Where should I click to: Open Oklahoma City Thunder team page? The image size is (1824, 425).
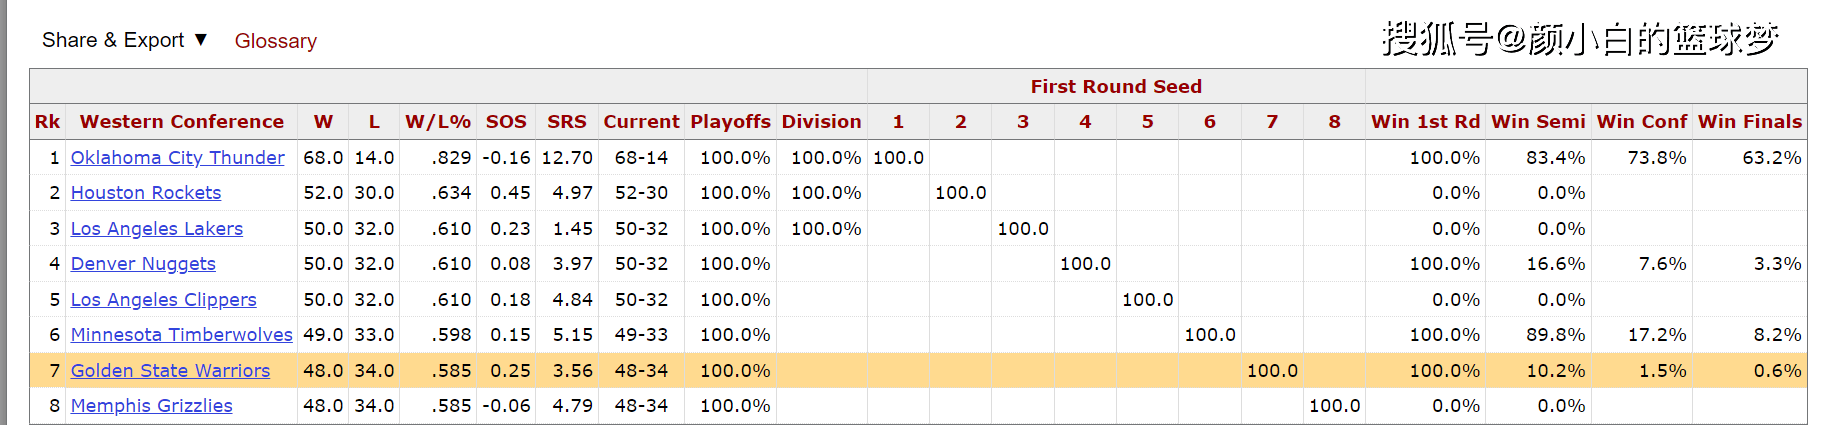click(x=177, y=157)
